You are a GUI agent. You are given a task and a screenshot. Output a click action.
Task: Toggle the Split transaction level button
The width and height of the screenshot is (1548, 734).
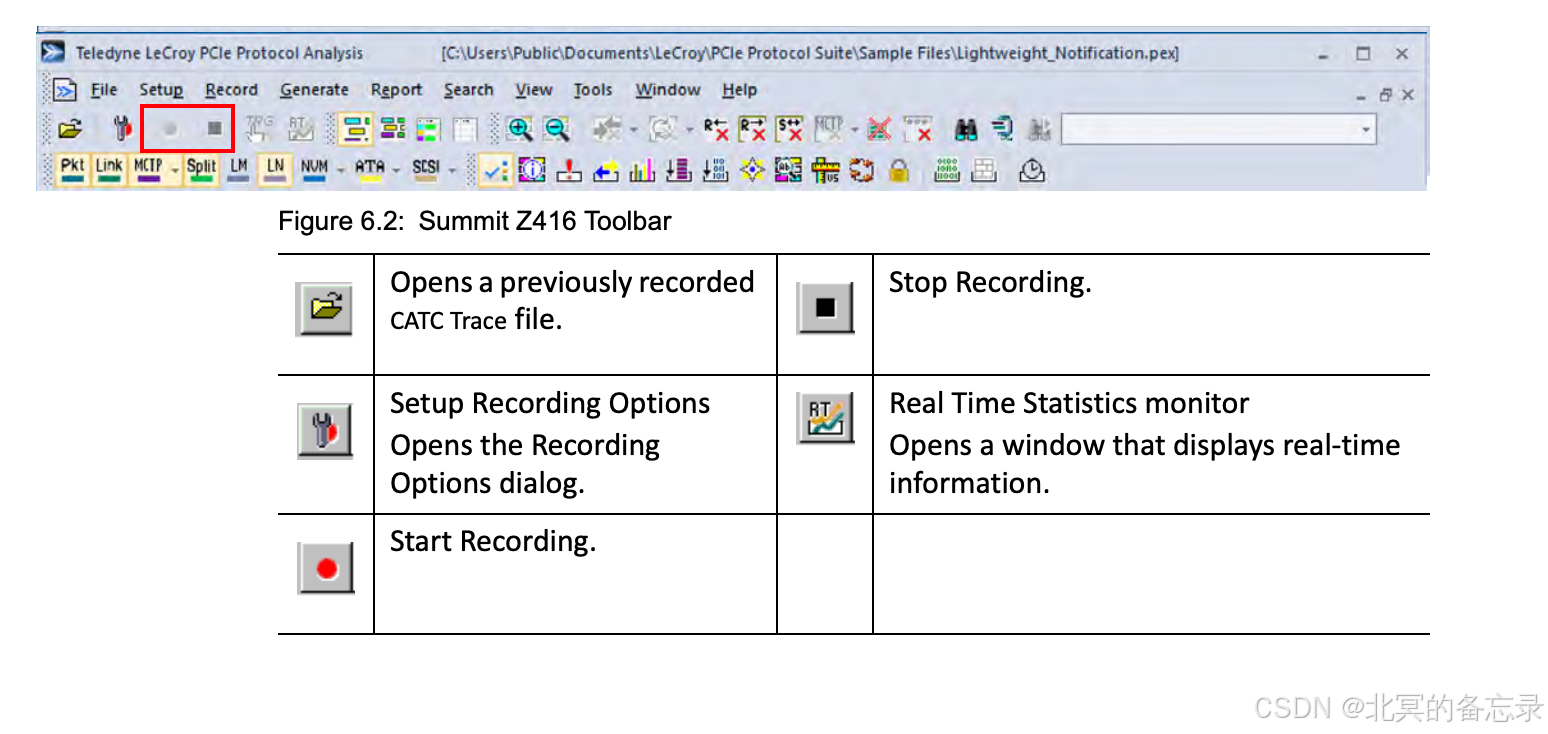tap(200, 170)
